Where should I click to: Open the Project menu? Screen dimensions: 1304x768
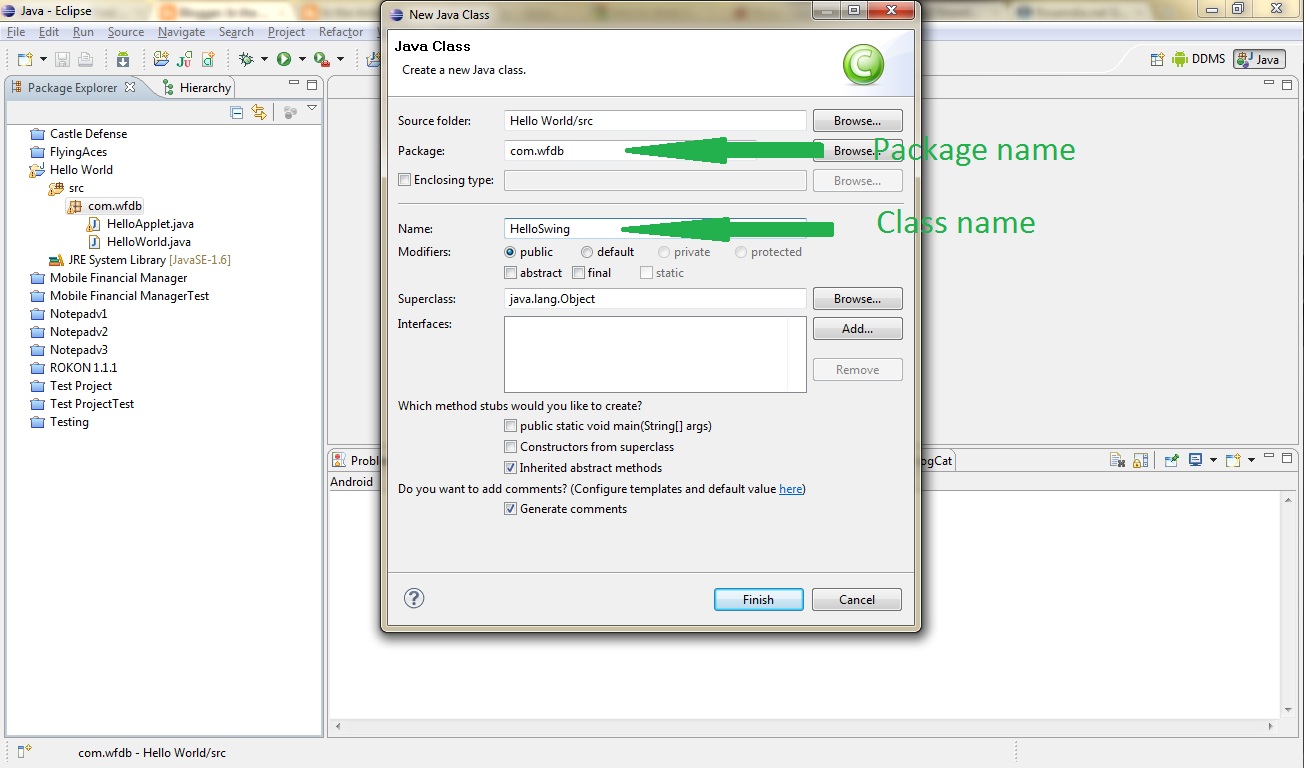click(286, 32)
